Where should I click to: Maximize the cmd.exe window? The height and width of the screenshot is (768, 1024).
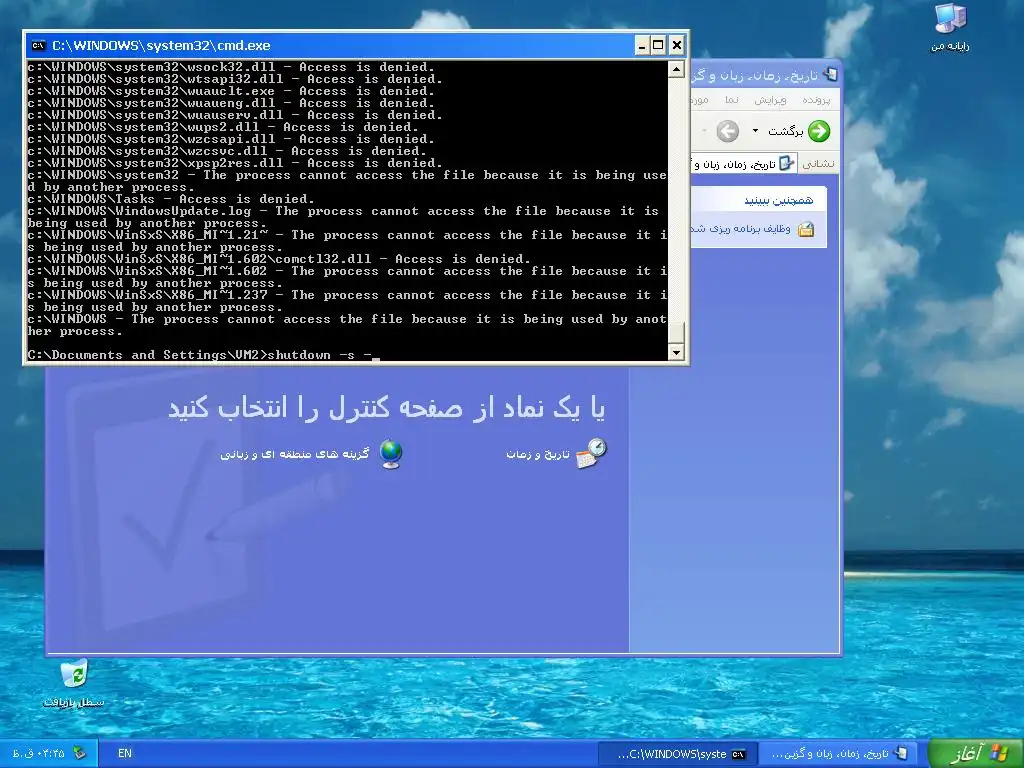coord(658,45)
